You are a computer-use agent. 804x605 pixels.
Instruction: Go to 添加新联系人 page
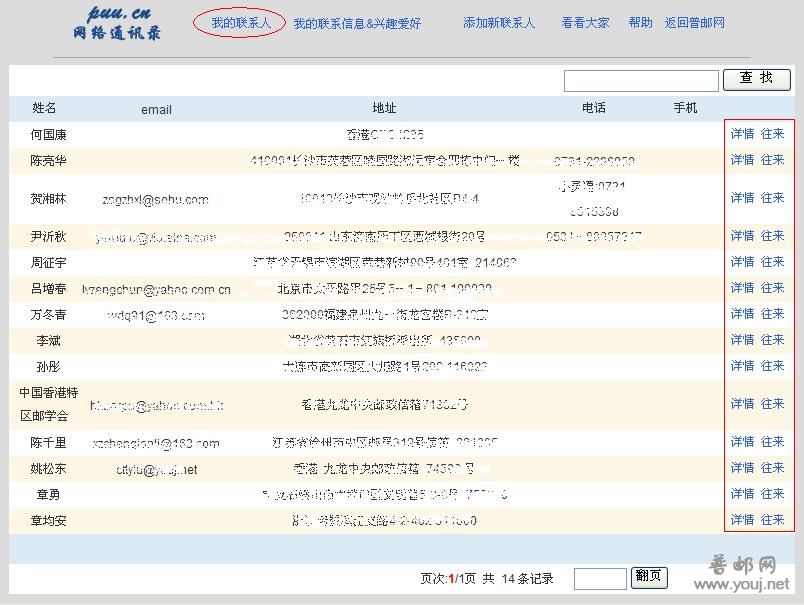[x=499, y=23]
